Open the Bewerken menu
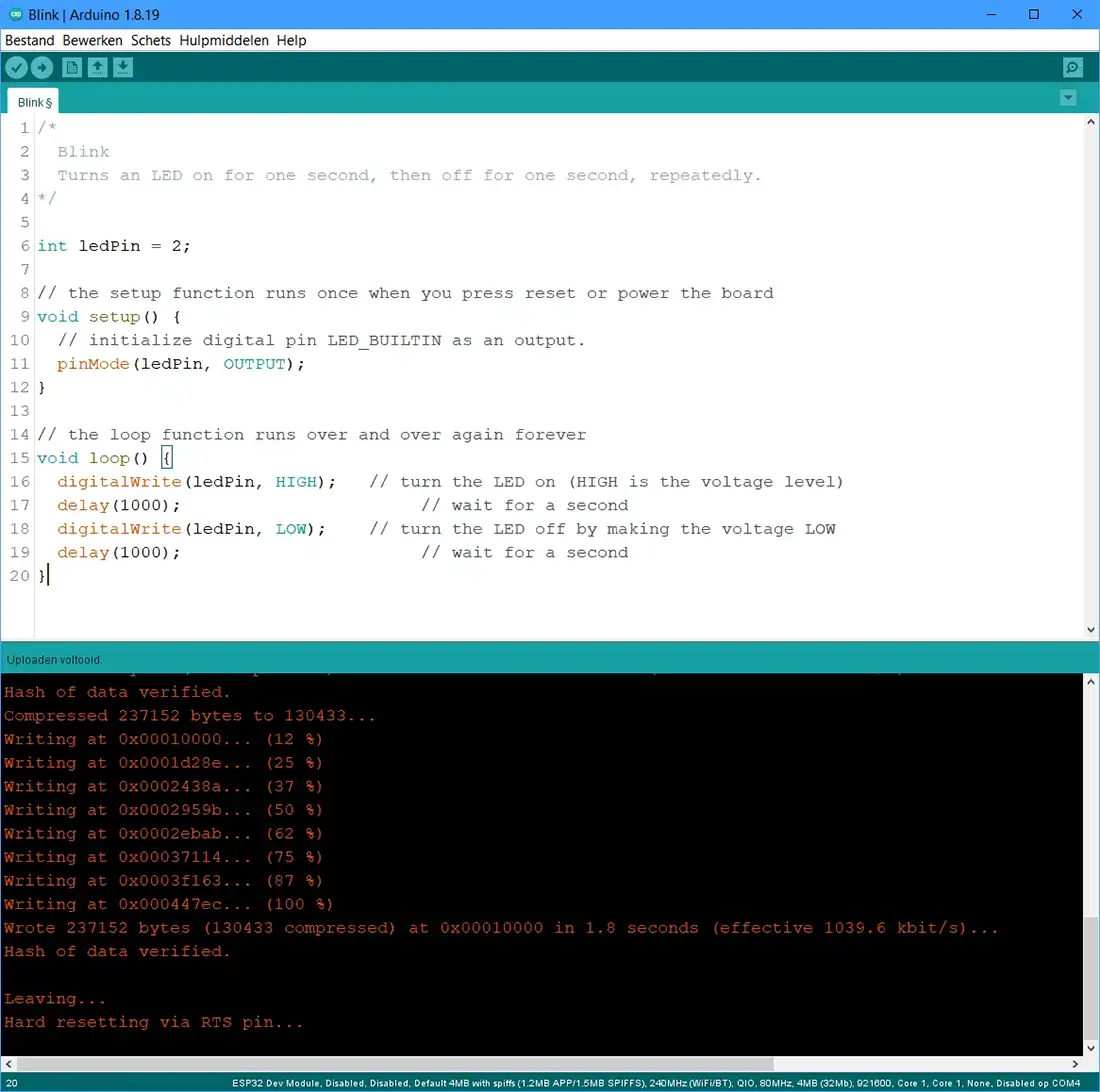The height and width of the screenshot is (1092, 1100). tap(92, 41)
